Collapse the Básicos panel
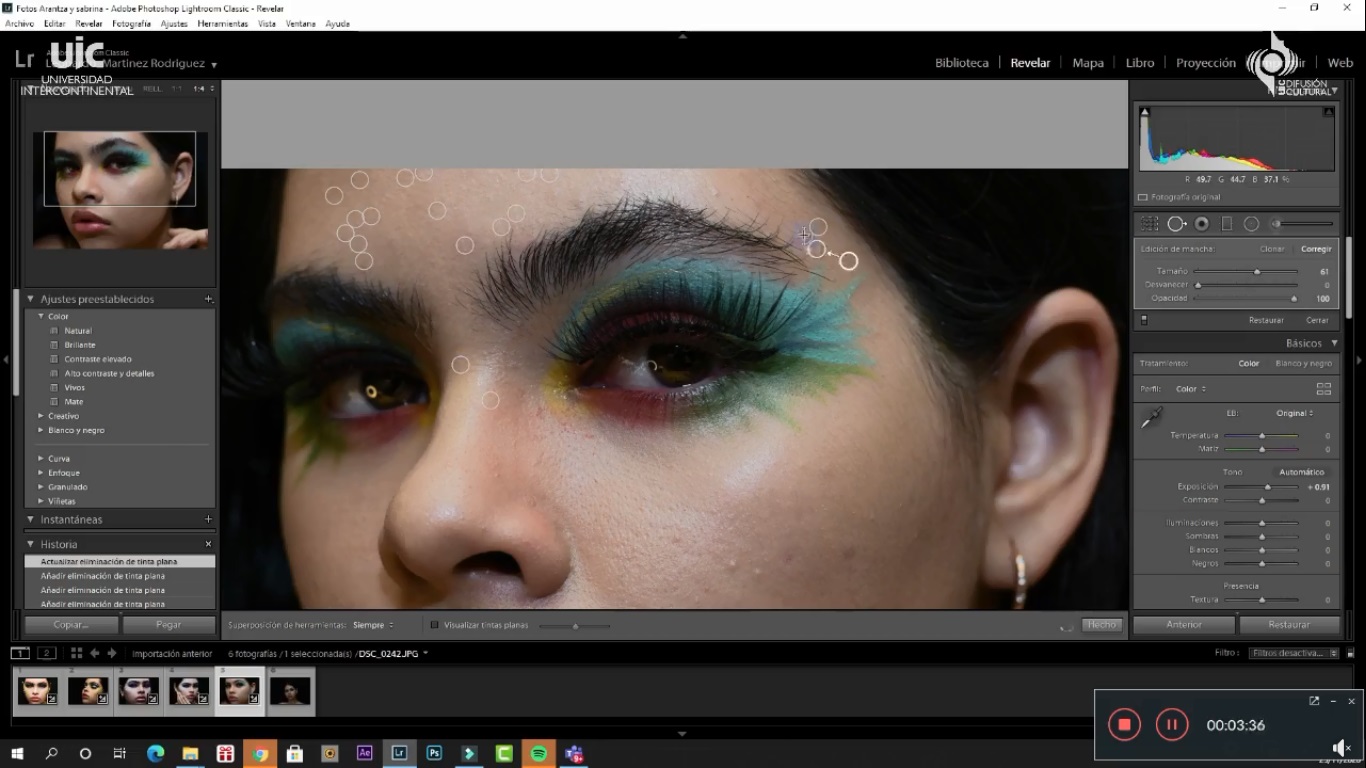1366x768 pixels. tap(1334, 343)
